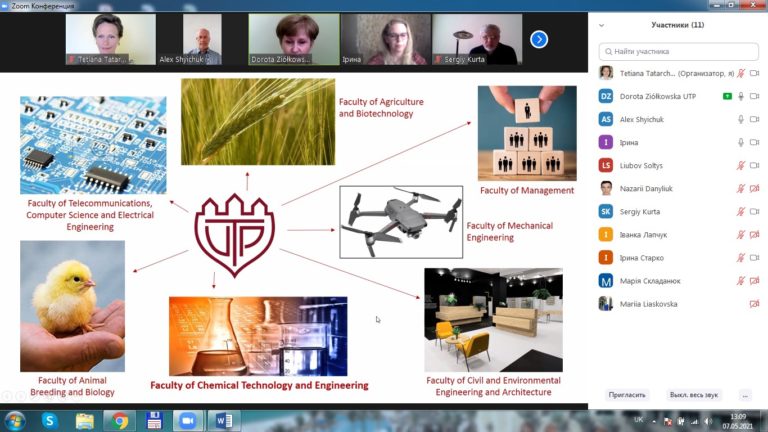Select Tetiana Tatar video thumbnail
The image size is (768, 432).
(111, 39)
